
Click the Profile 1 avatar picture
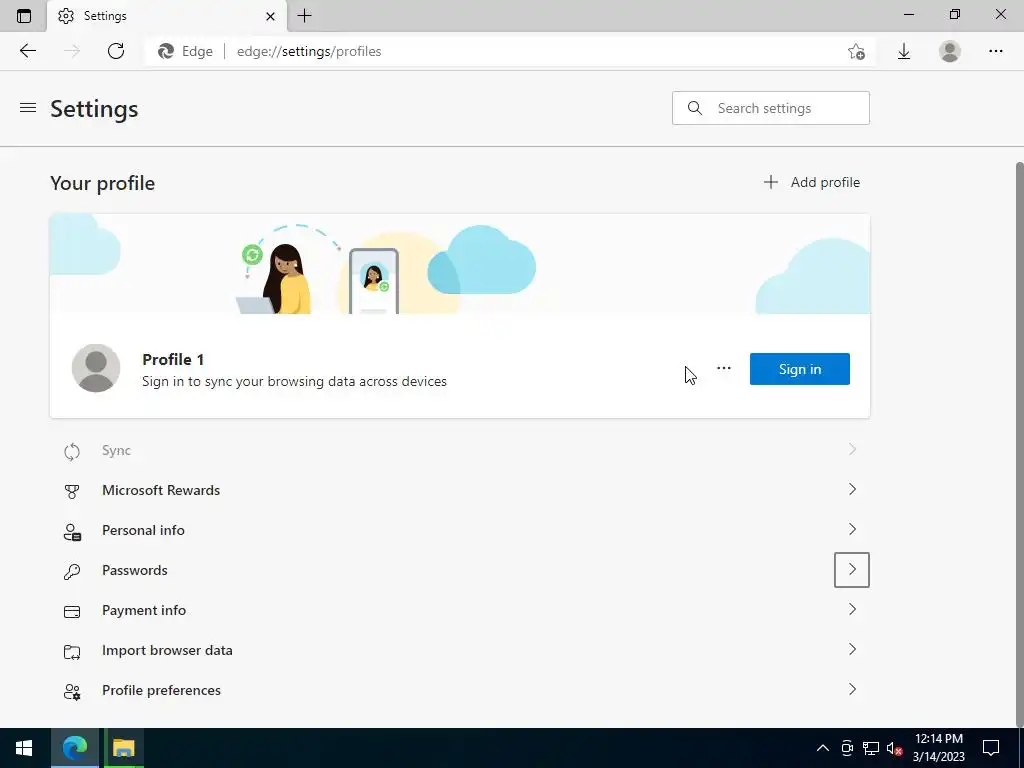coord(96,368)
